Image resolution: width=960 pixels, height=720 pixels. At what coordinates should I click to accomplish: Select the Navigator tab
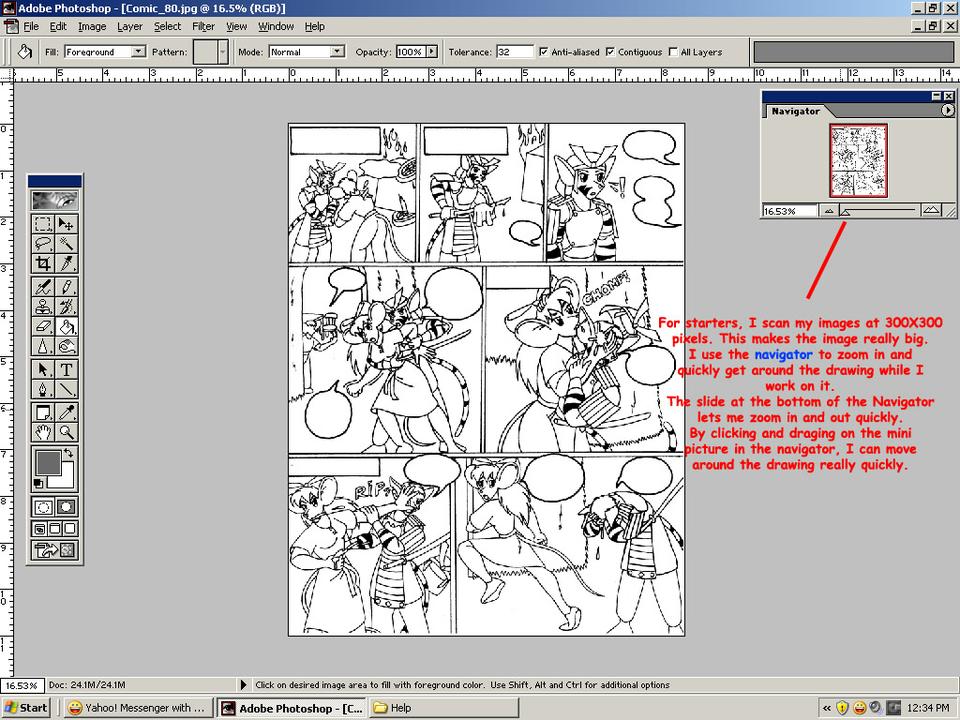tap(795, 111)
